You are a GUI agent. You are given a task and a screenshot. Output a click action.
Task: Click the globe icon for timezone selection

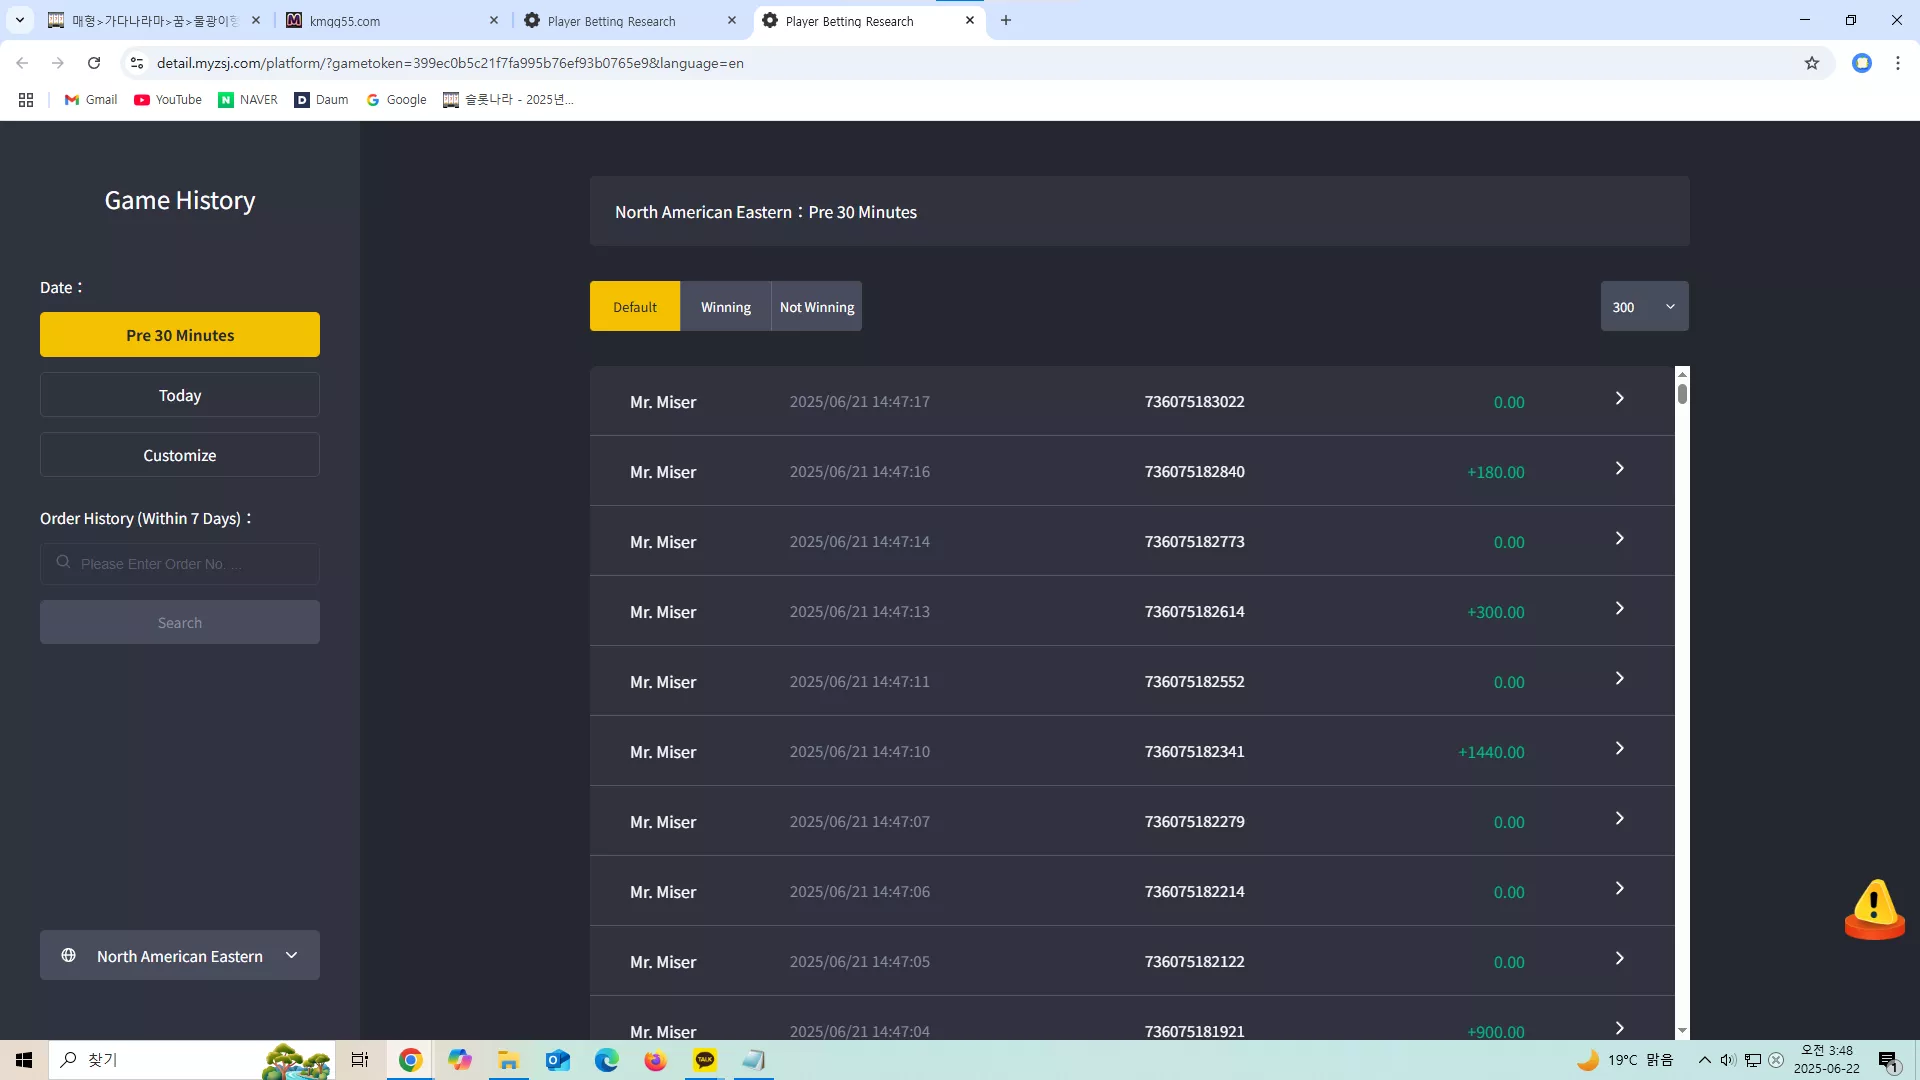tap(68, 955)
